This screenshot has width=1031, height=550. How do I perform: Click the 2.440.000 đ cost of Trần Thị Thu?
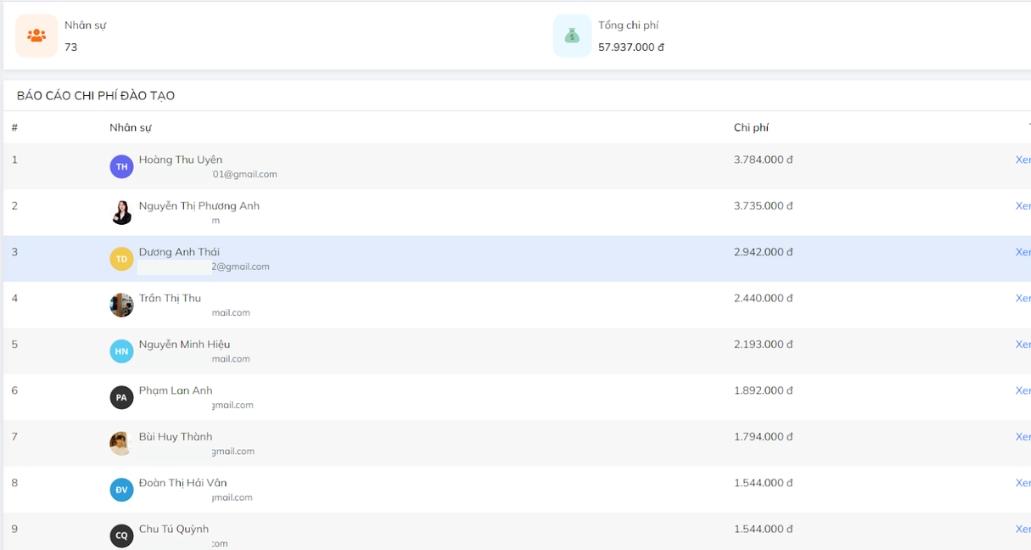click(763, 298)
